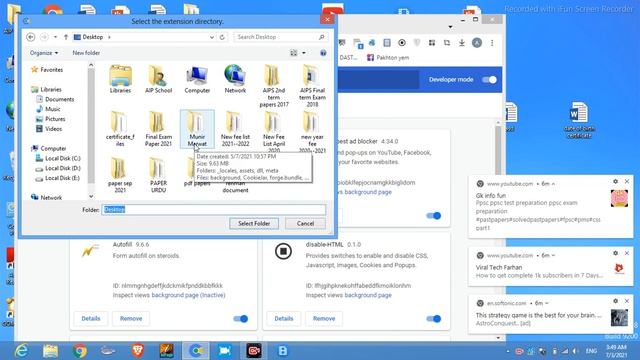
Task: Click Details button for disable-HTML extension
Action: pyautogui.click(x=284, y=318)
